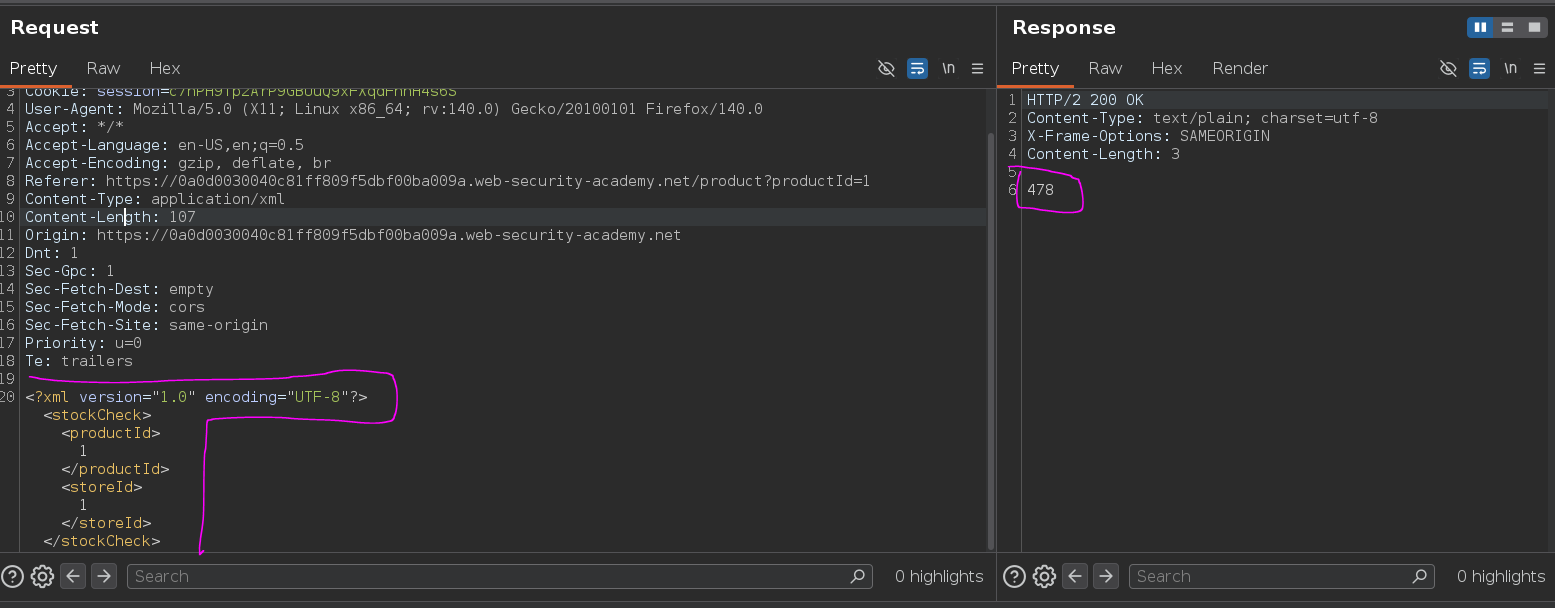Go to next match in Response search

click(x=1105, y=576)
